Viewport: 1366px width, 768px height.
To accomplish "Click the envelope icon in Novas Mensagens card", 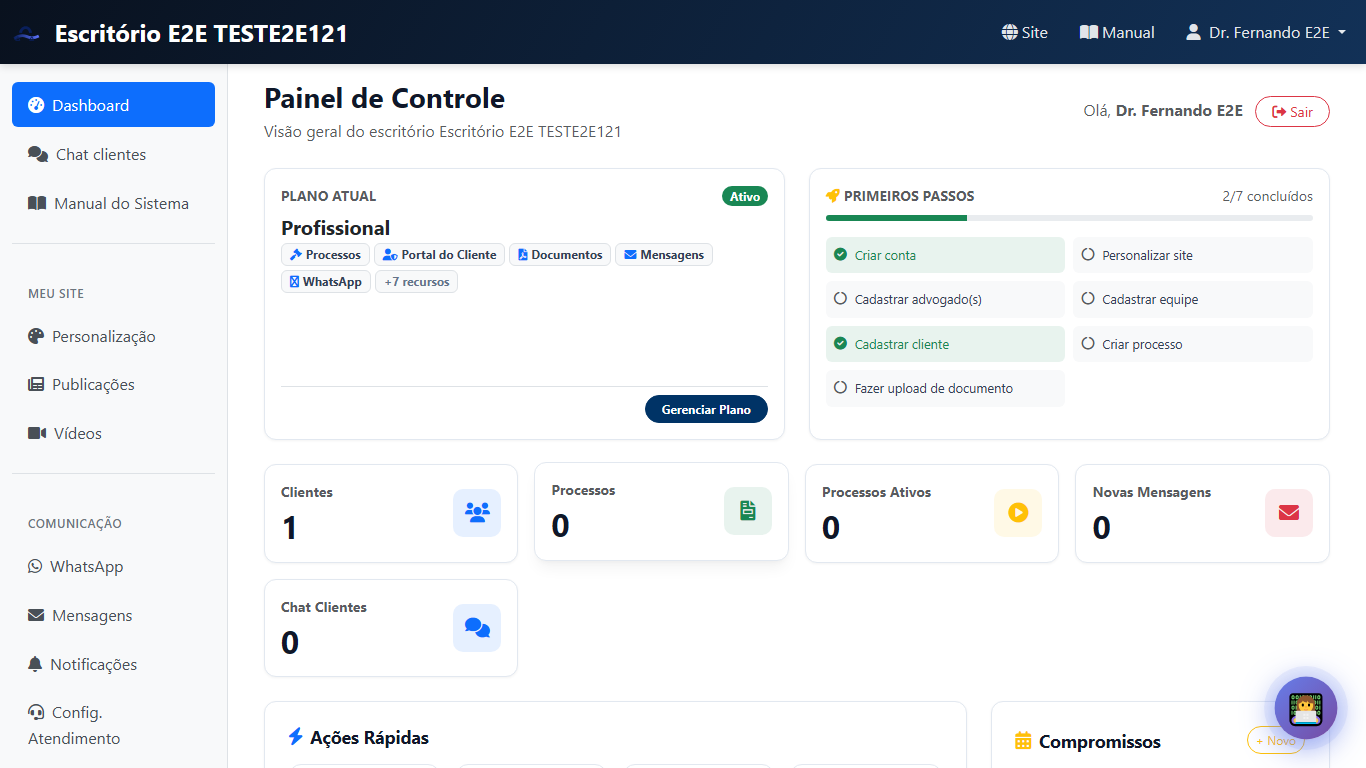I will pos(1289,513).
